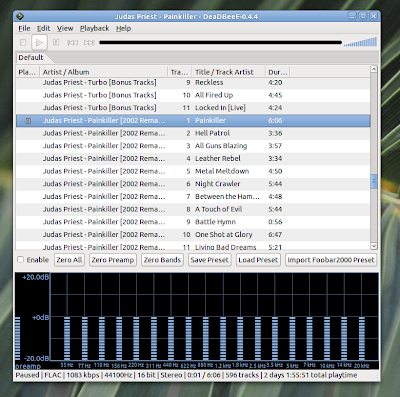
Task: Select the track Metal Meltdown
Action: point(193,171)
